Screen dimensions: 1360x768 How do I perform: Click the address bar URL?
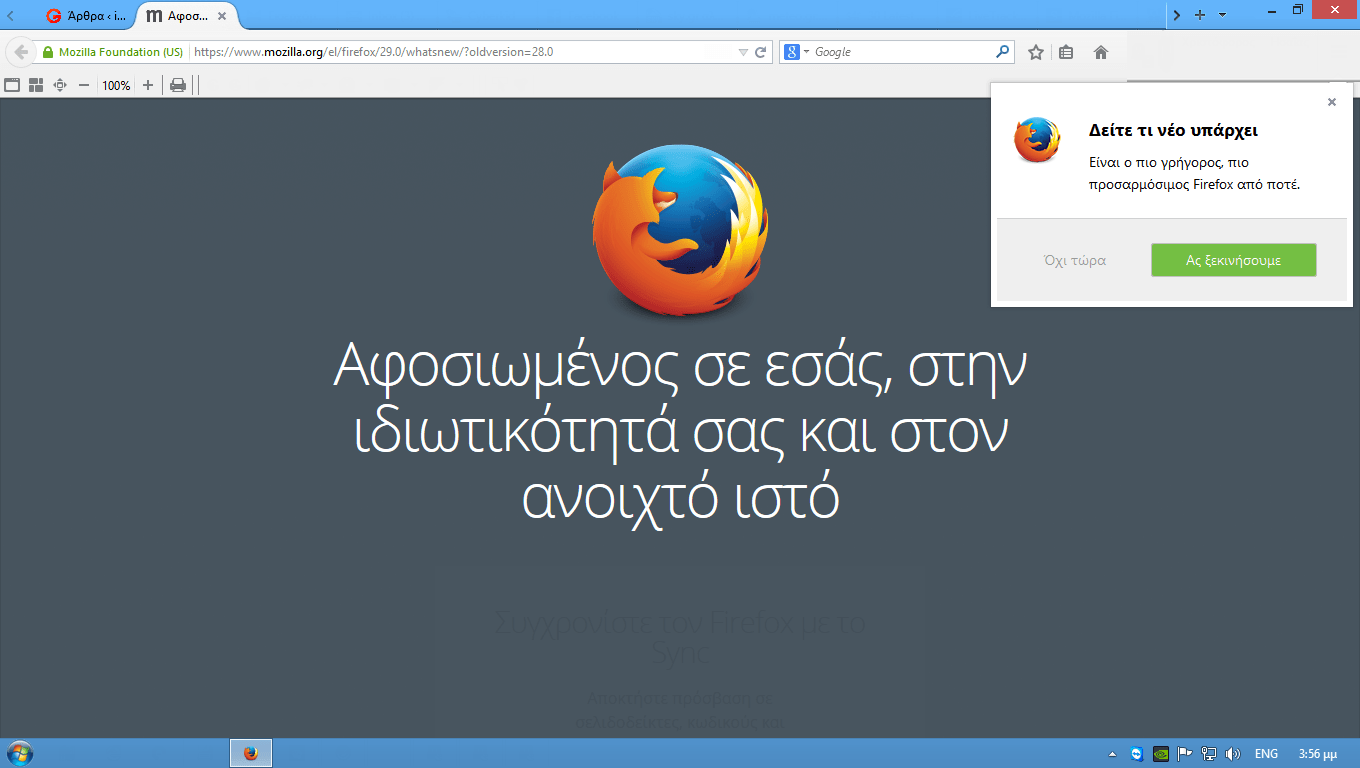pos(373,52)
